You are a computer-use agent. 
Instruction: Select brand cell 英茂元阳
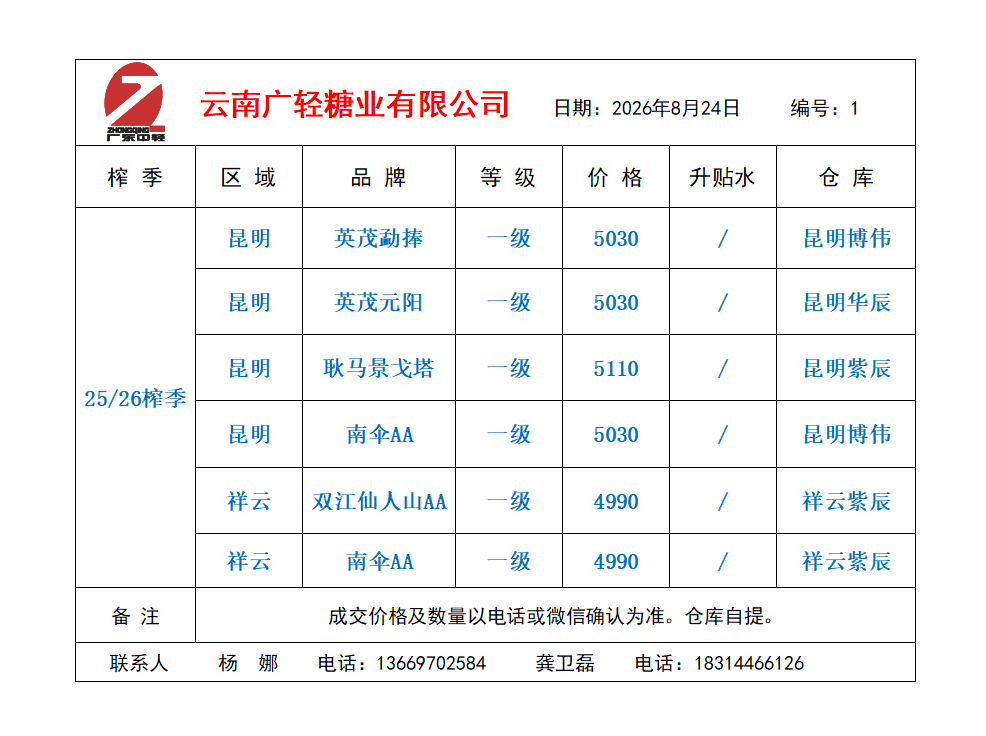pos(379,303)
